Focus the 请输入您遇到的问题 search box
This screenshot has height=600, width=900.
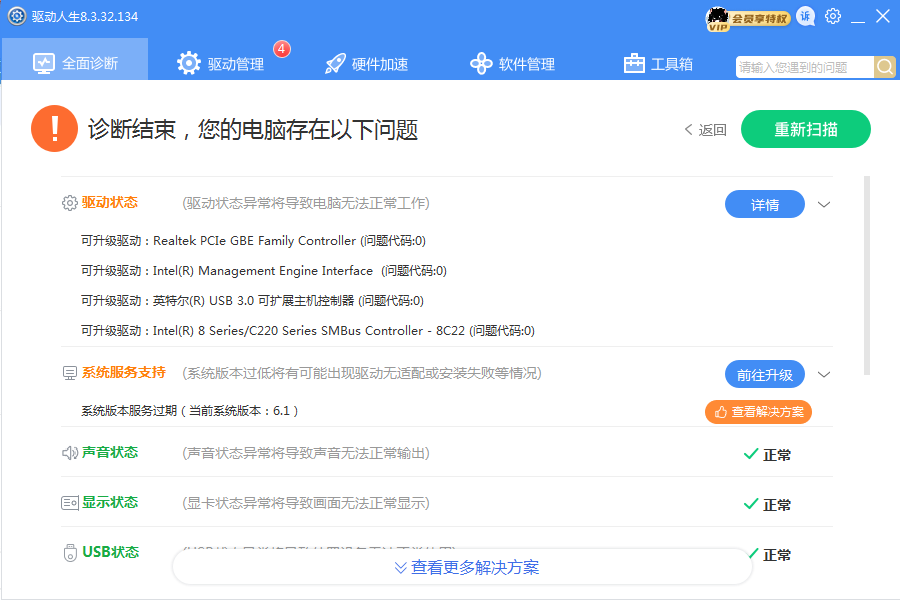click(804, 67)
